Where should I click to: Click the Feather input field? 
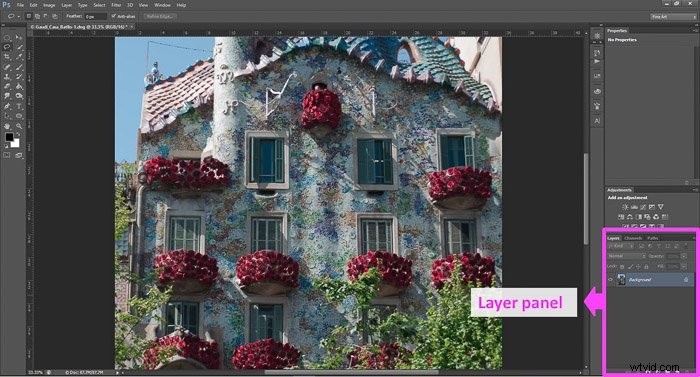point(96,17)
